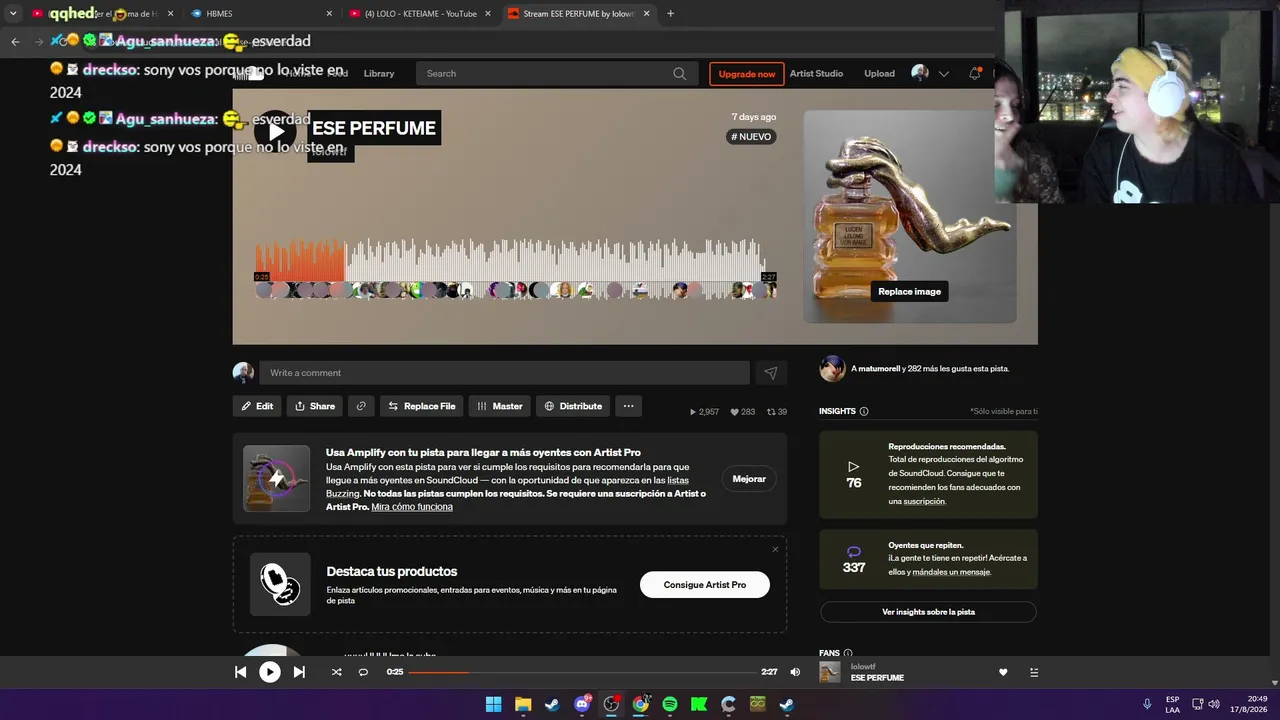Click the Replace File button
1280x720 pixels.
pyautogui.click(x=421, y=406)
